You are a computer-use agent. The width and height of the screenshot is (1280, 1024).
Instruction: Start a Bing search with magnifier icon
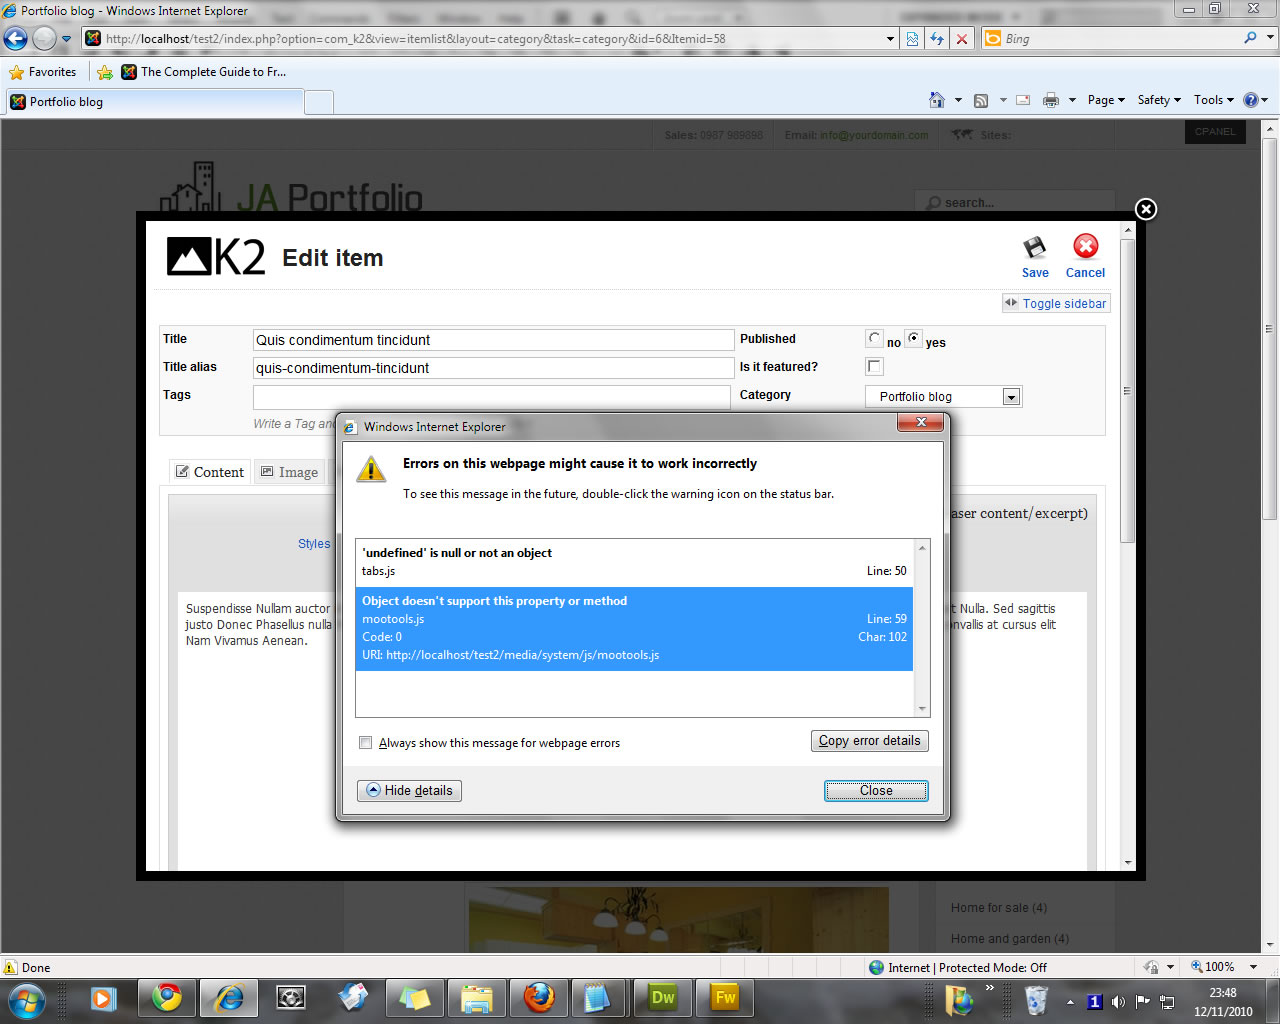click(x=1250, y=38)
